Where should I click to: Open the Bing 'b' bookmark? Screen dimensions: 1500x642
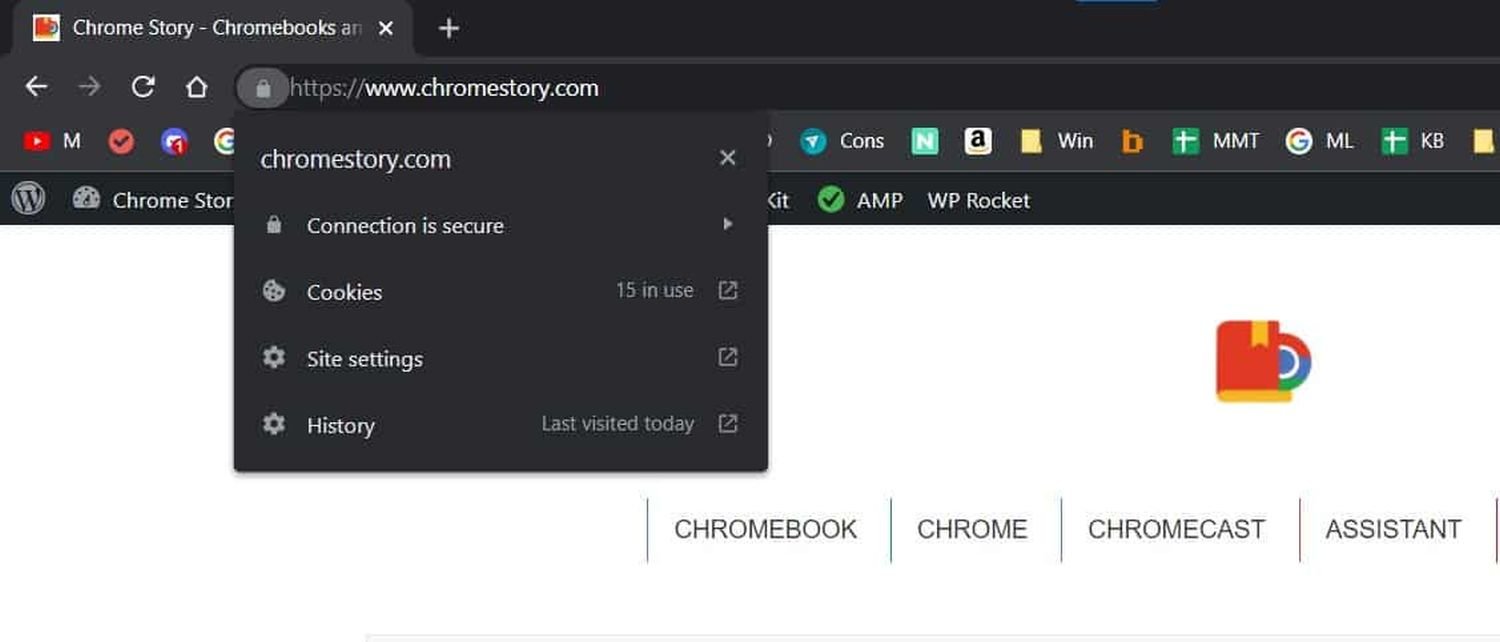[x=1132, y=141]
